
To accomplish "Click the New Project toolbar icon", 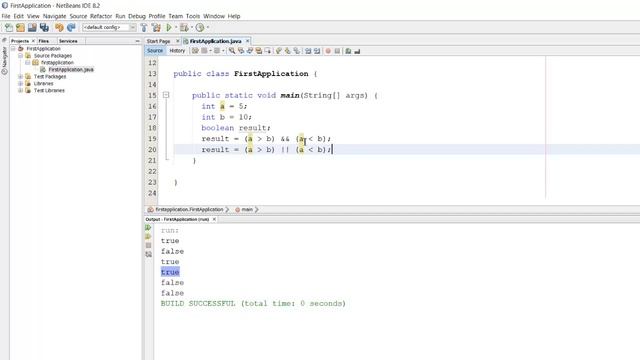I will pyautogui.click(x=20, y=27).
